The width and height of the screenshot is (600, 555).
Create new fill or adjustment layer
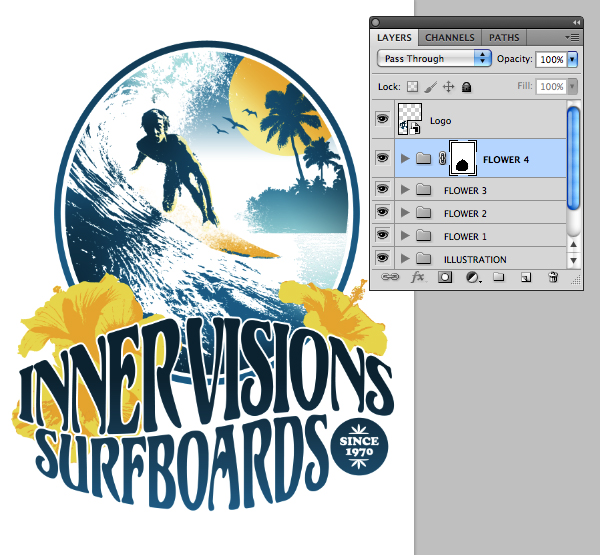tap(473, 277)
